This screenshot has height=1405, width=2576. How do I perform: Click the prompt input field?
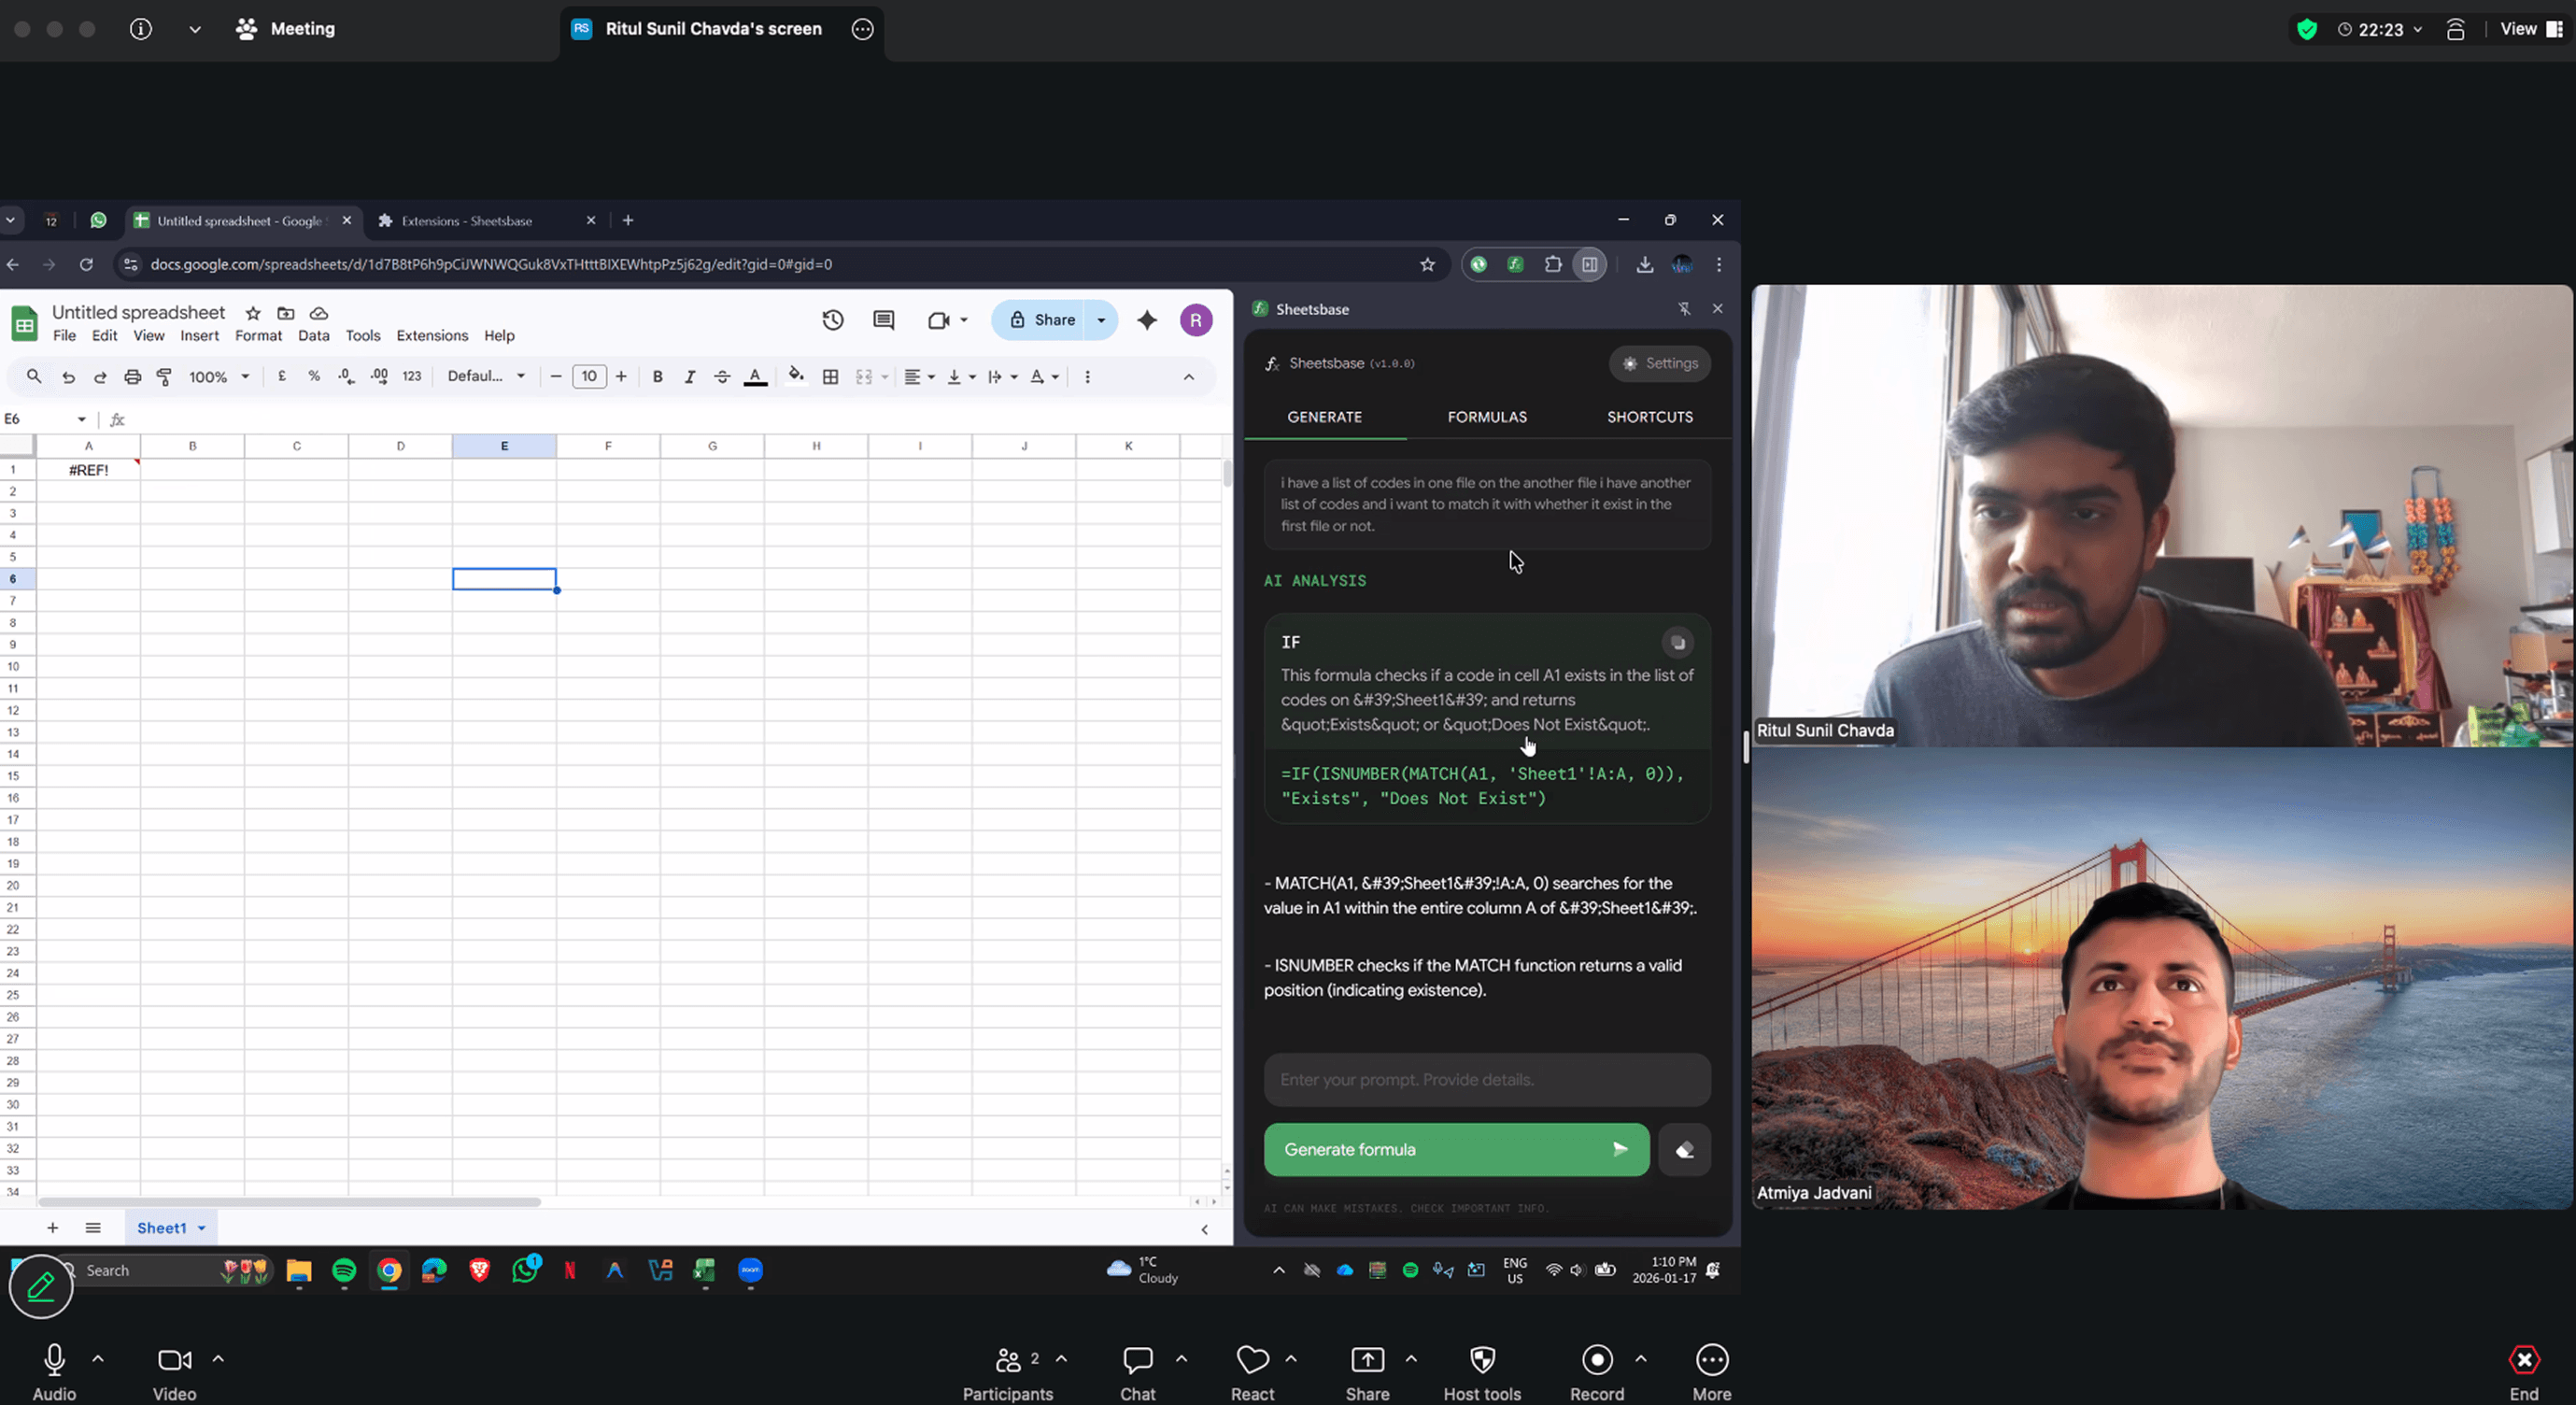(1486, 1080)
